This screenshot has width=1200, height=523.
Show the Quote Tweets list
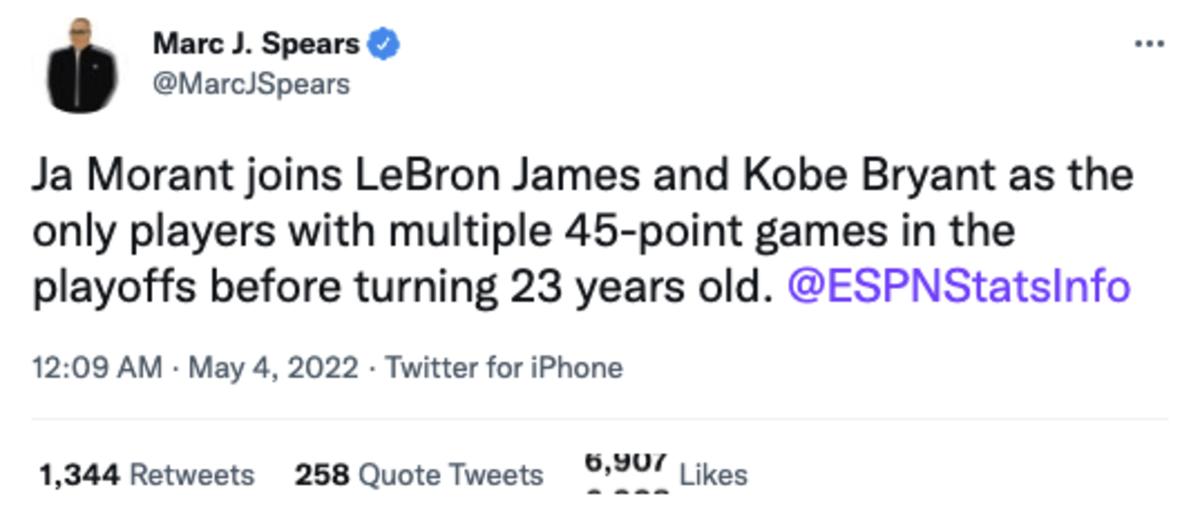coord(451,474)
